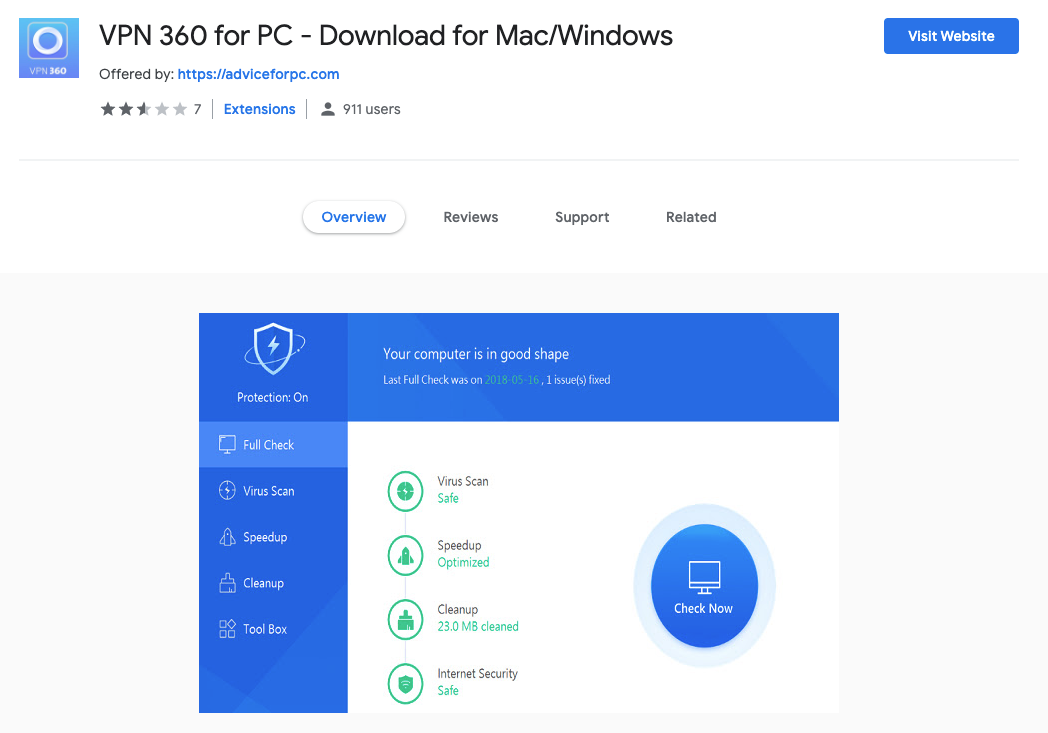Toggle Protection: On status
The height and width of the screenshot is (733, 1048).
pyautogui.click(x=272, y=397)
